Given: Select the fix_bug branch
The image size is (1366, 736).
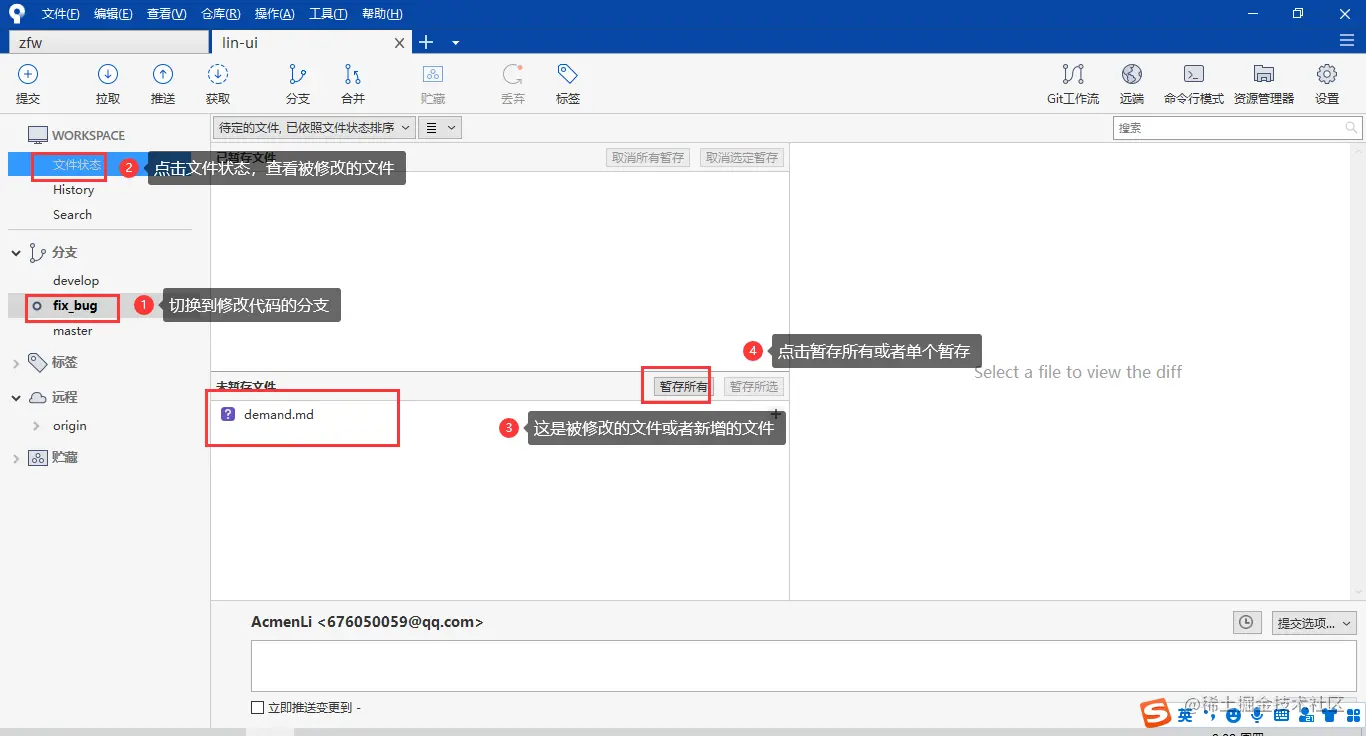Looking at the screenshot, I should pyautogui.click(x=75, y=306).
